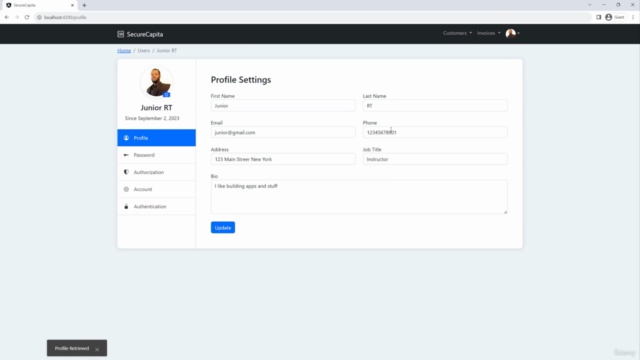
Task: Click the browser address bar URL
Action: 65,17
